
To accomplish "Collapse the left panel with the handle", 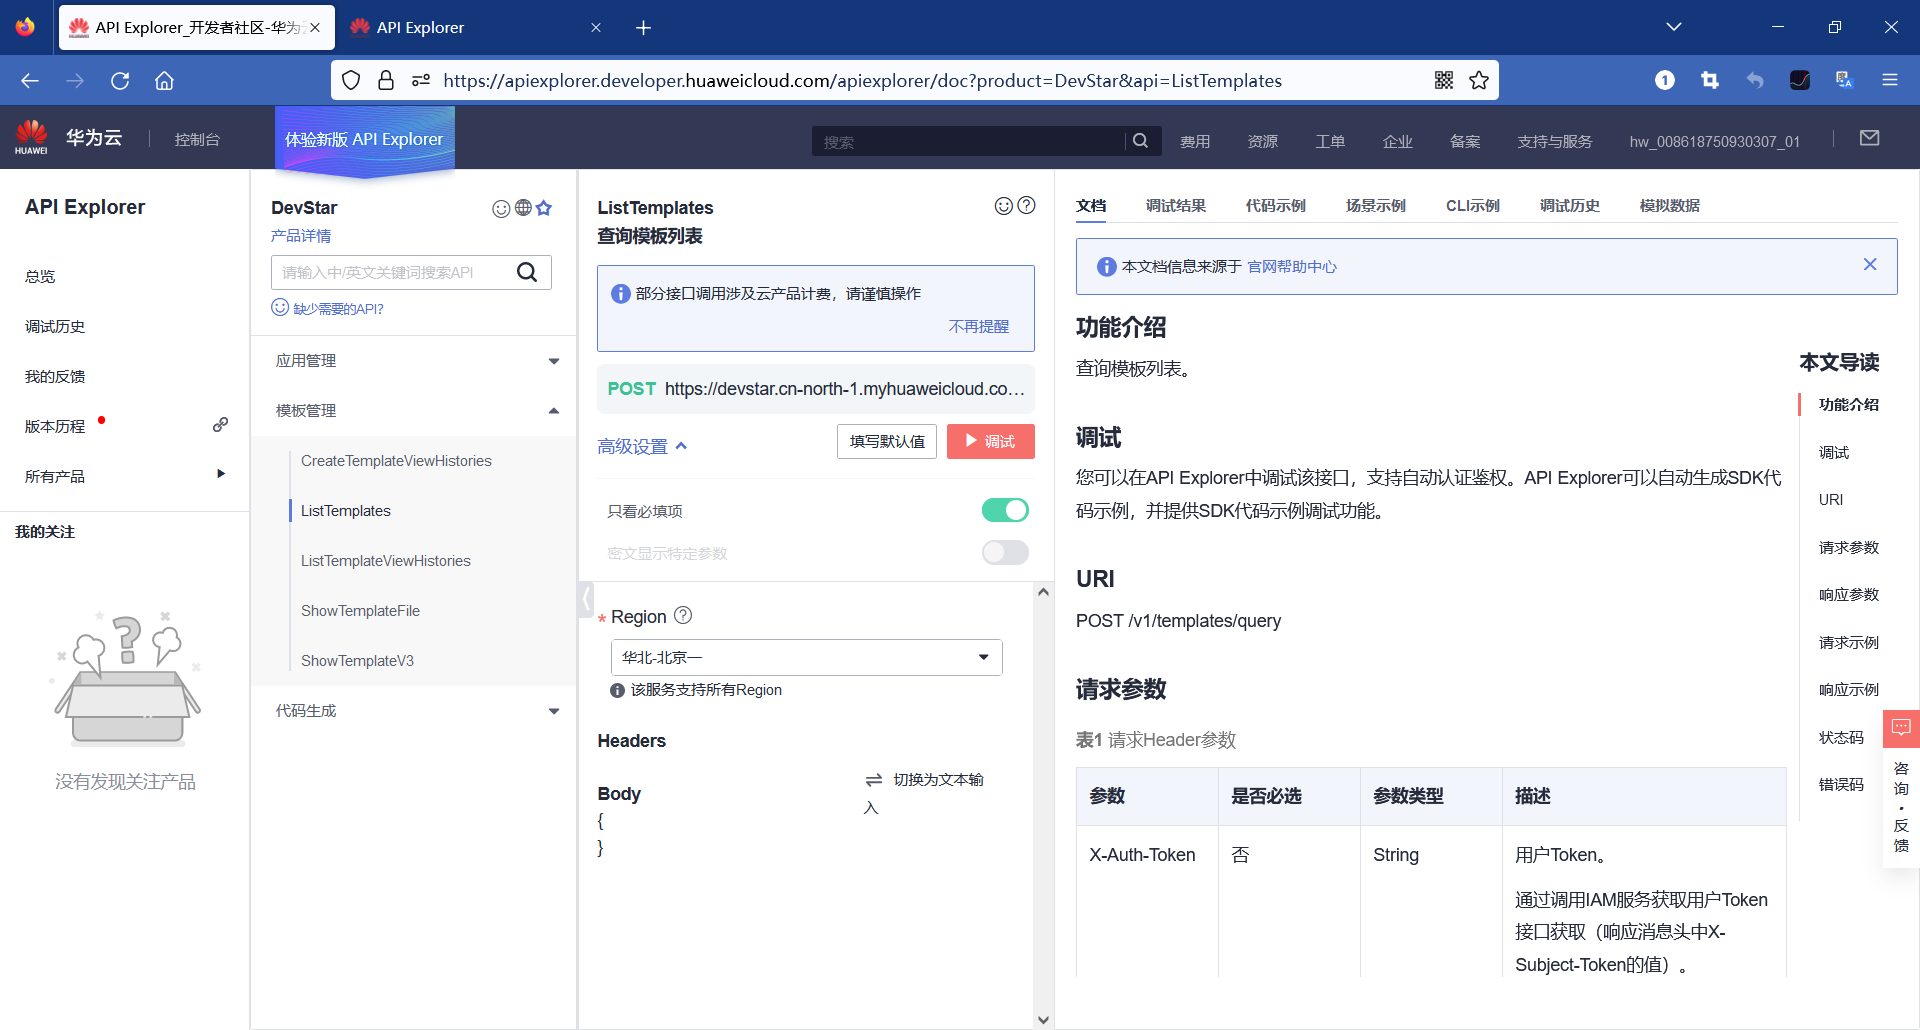I will coord(586,600).
